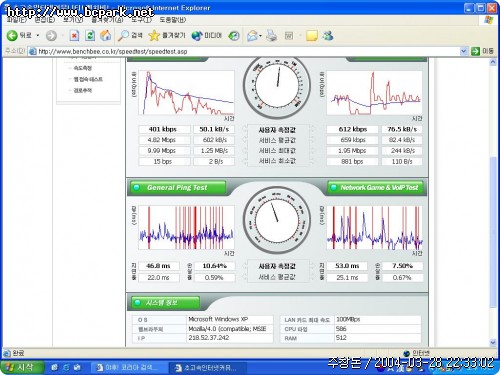The width and height of the screenshot is (500, 375).
Task: Click the Forward arrow toolbar icon
Action: (x=51, y=36)
